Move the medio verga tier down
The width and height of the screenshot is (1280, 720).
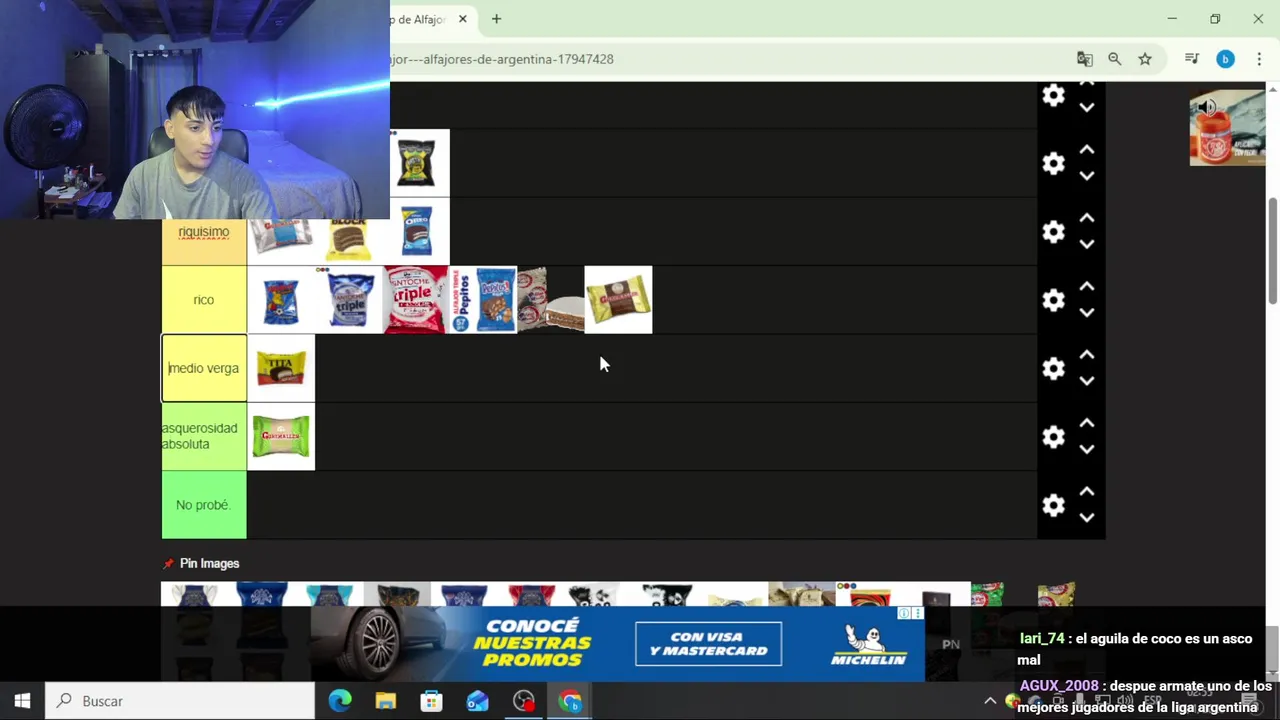1087,381
